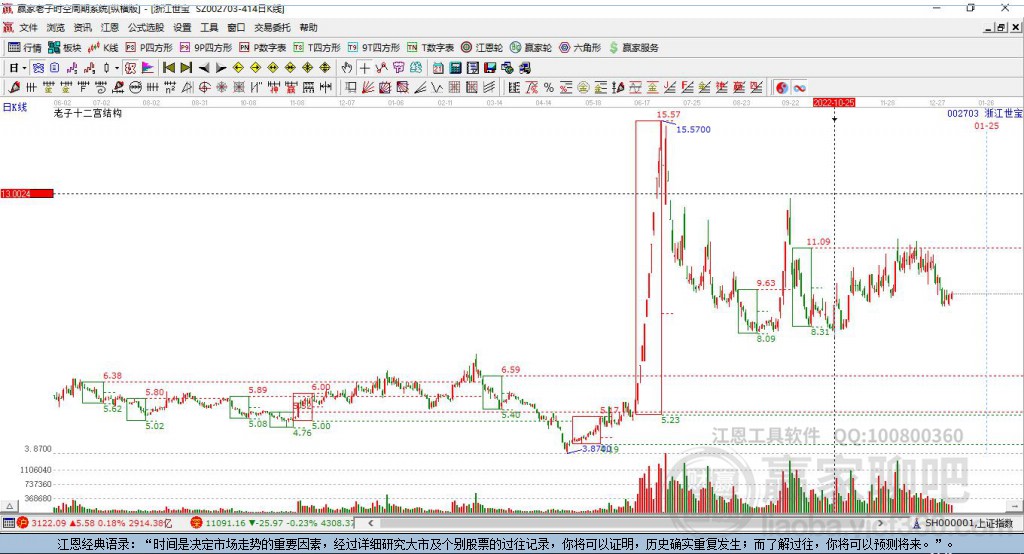This screenshot has width=1024, height=554.
Task: Click the 15.5700 peak price label
Action: click(x=693, y=129)
